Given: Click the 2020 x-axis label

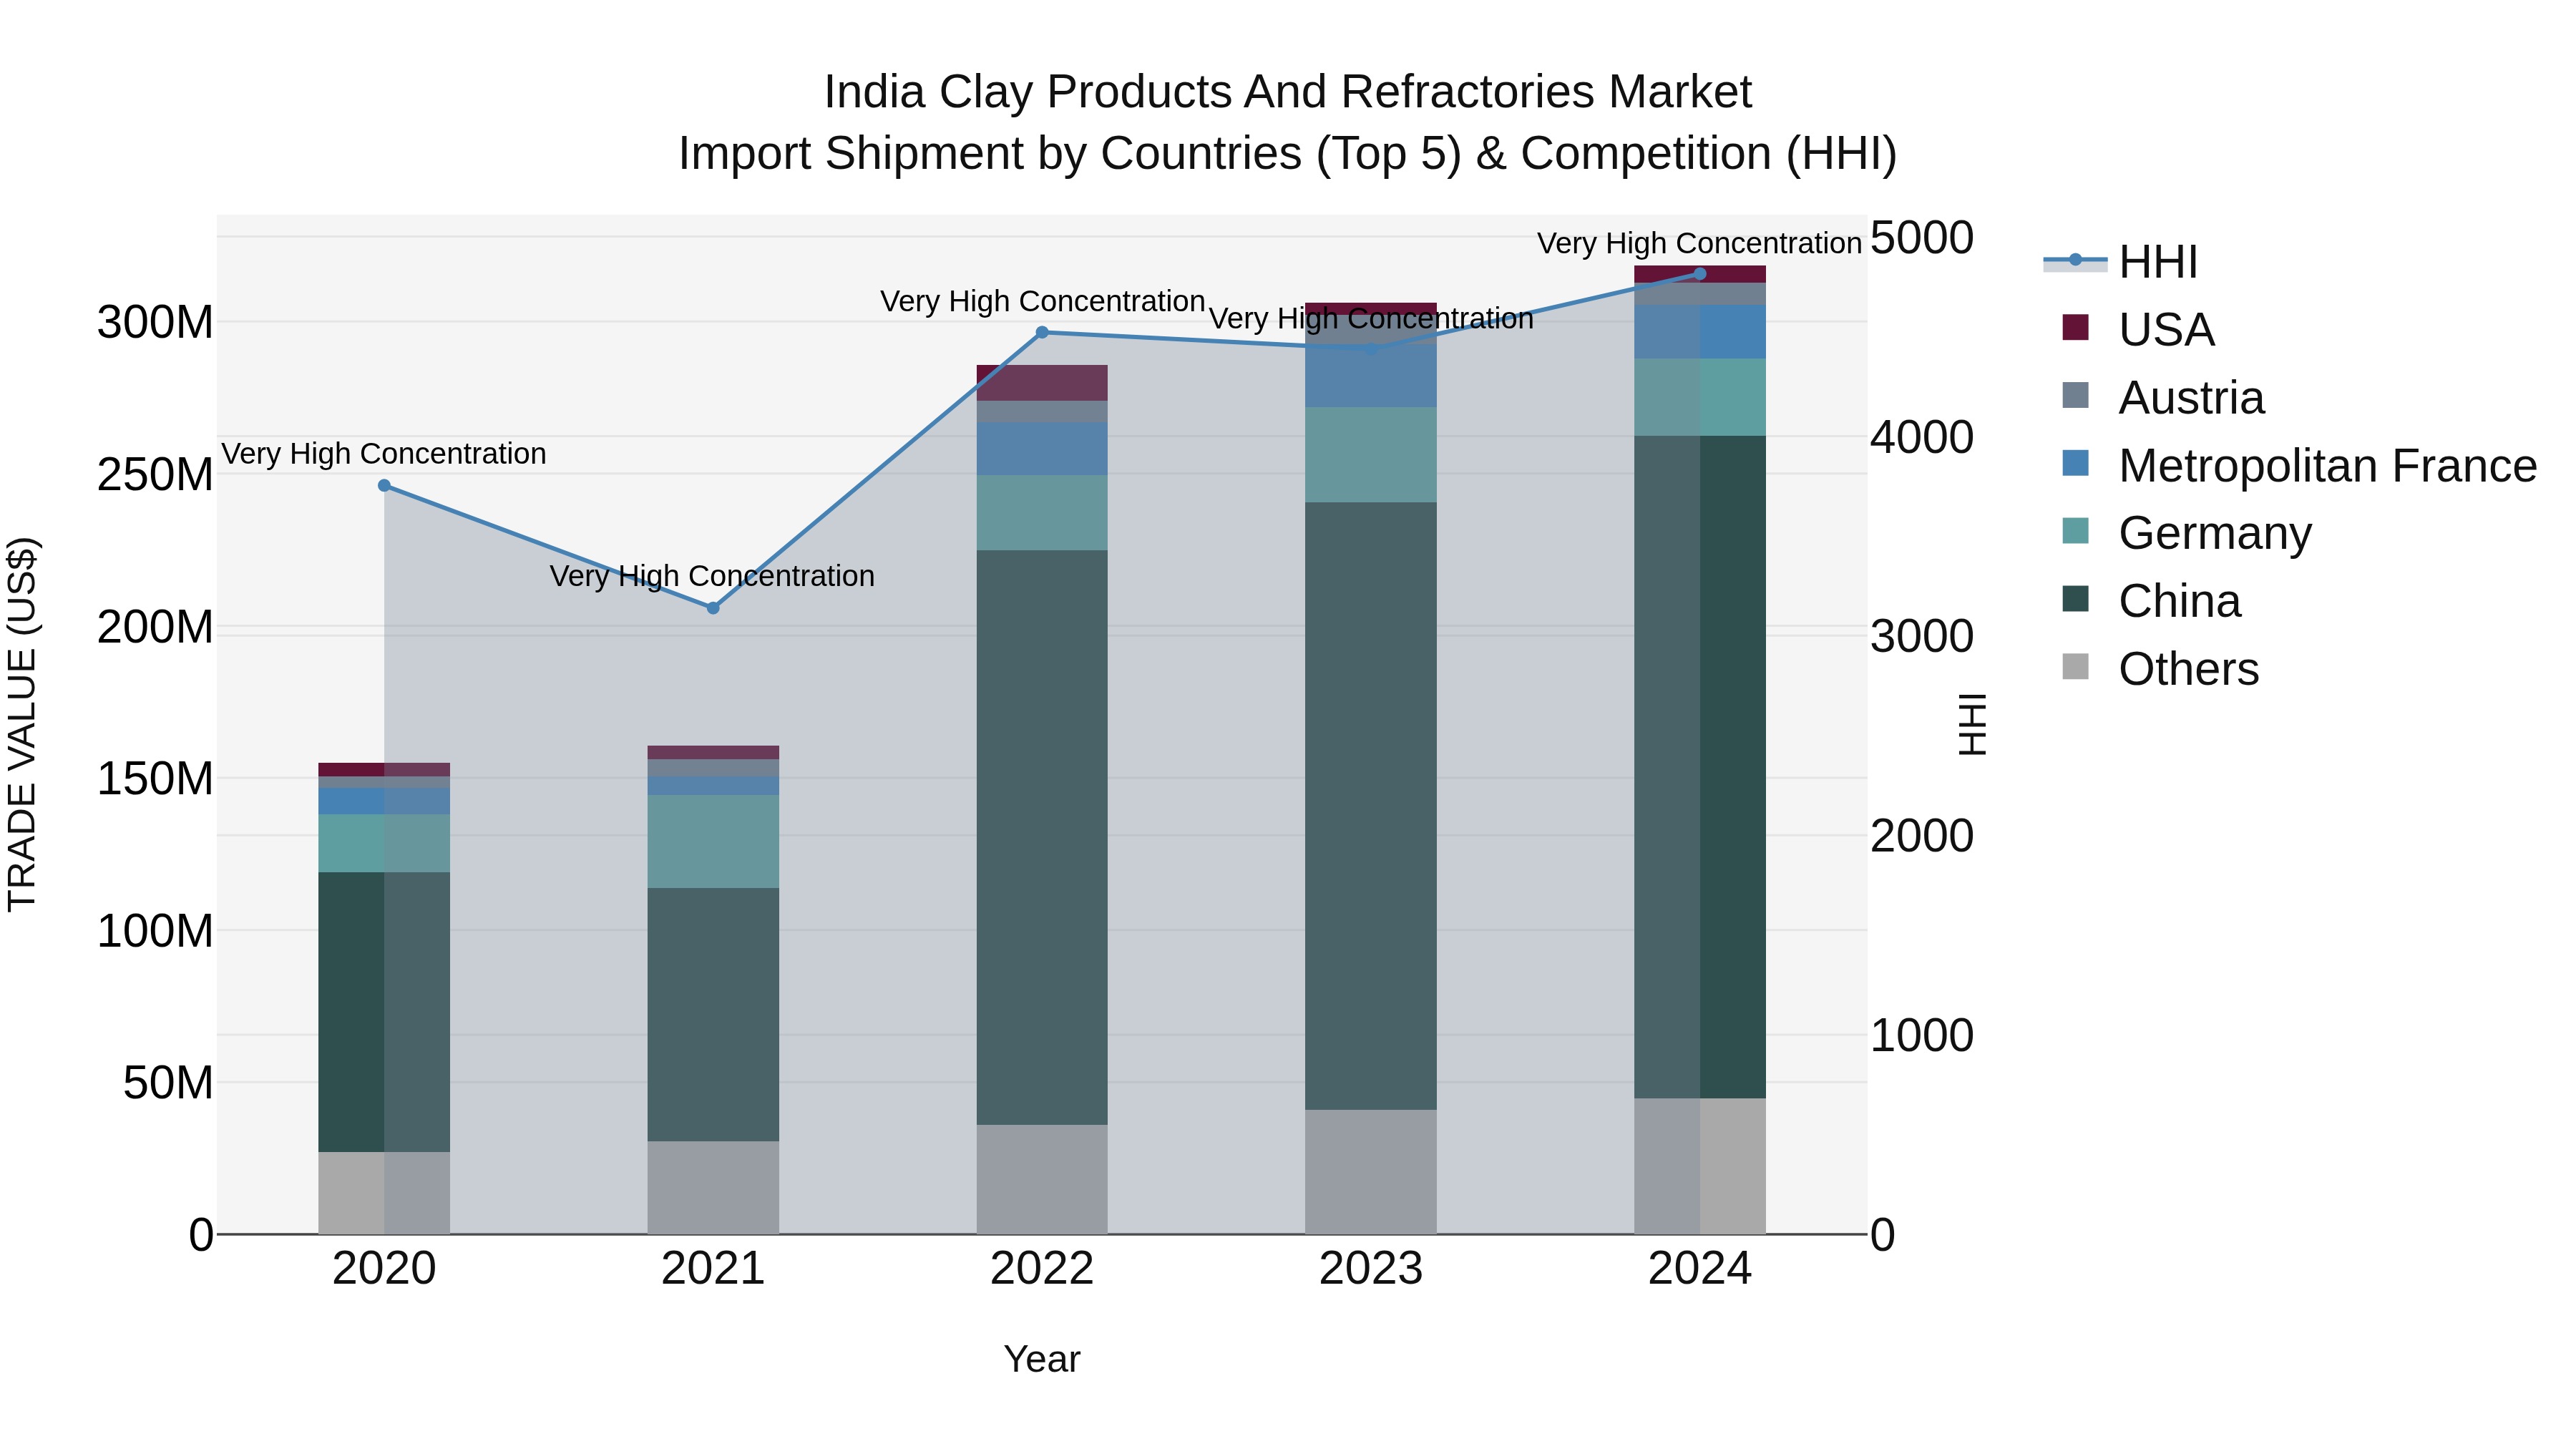Looking at the screenshot, I should pyautogui.click(x=384, y=1269).
